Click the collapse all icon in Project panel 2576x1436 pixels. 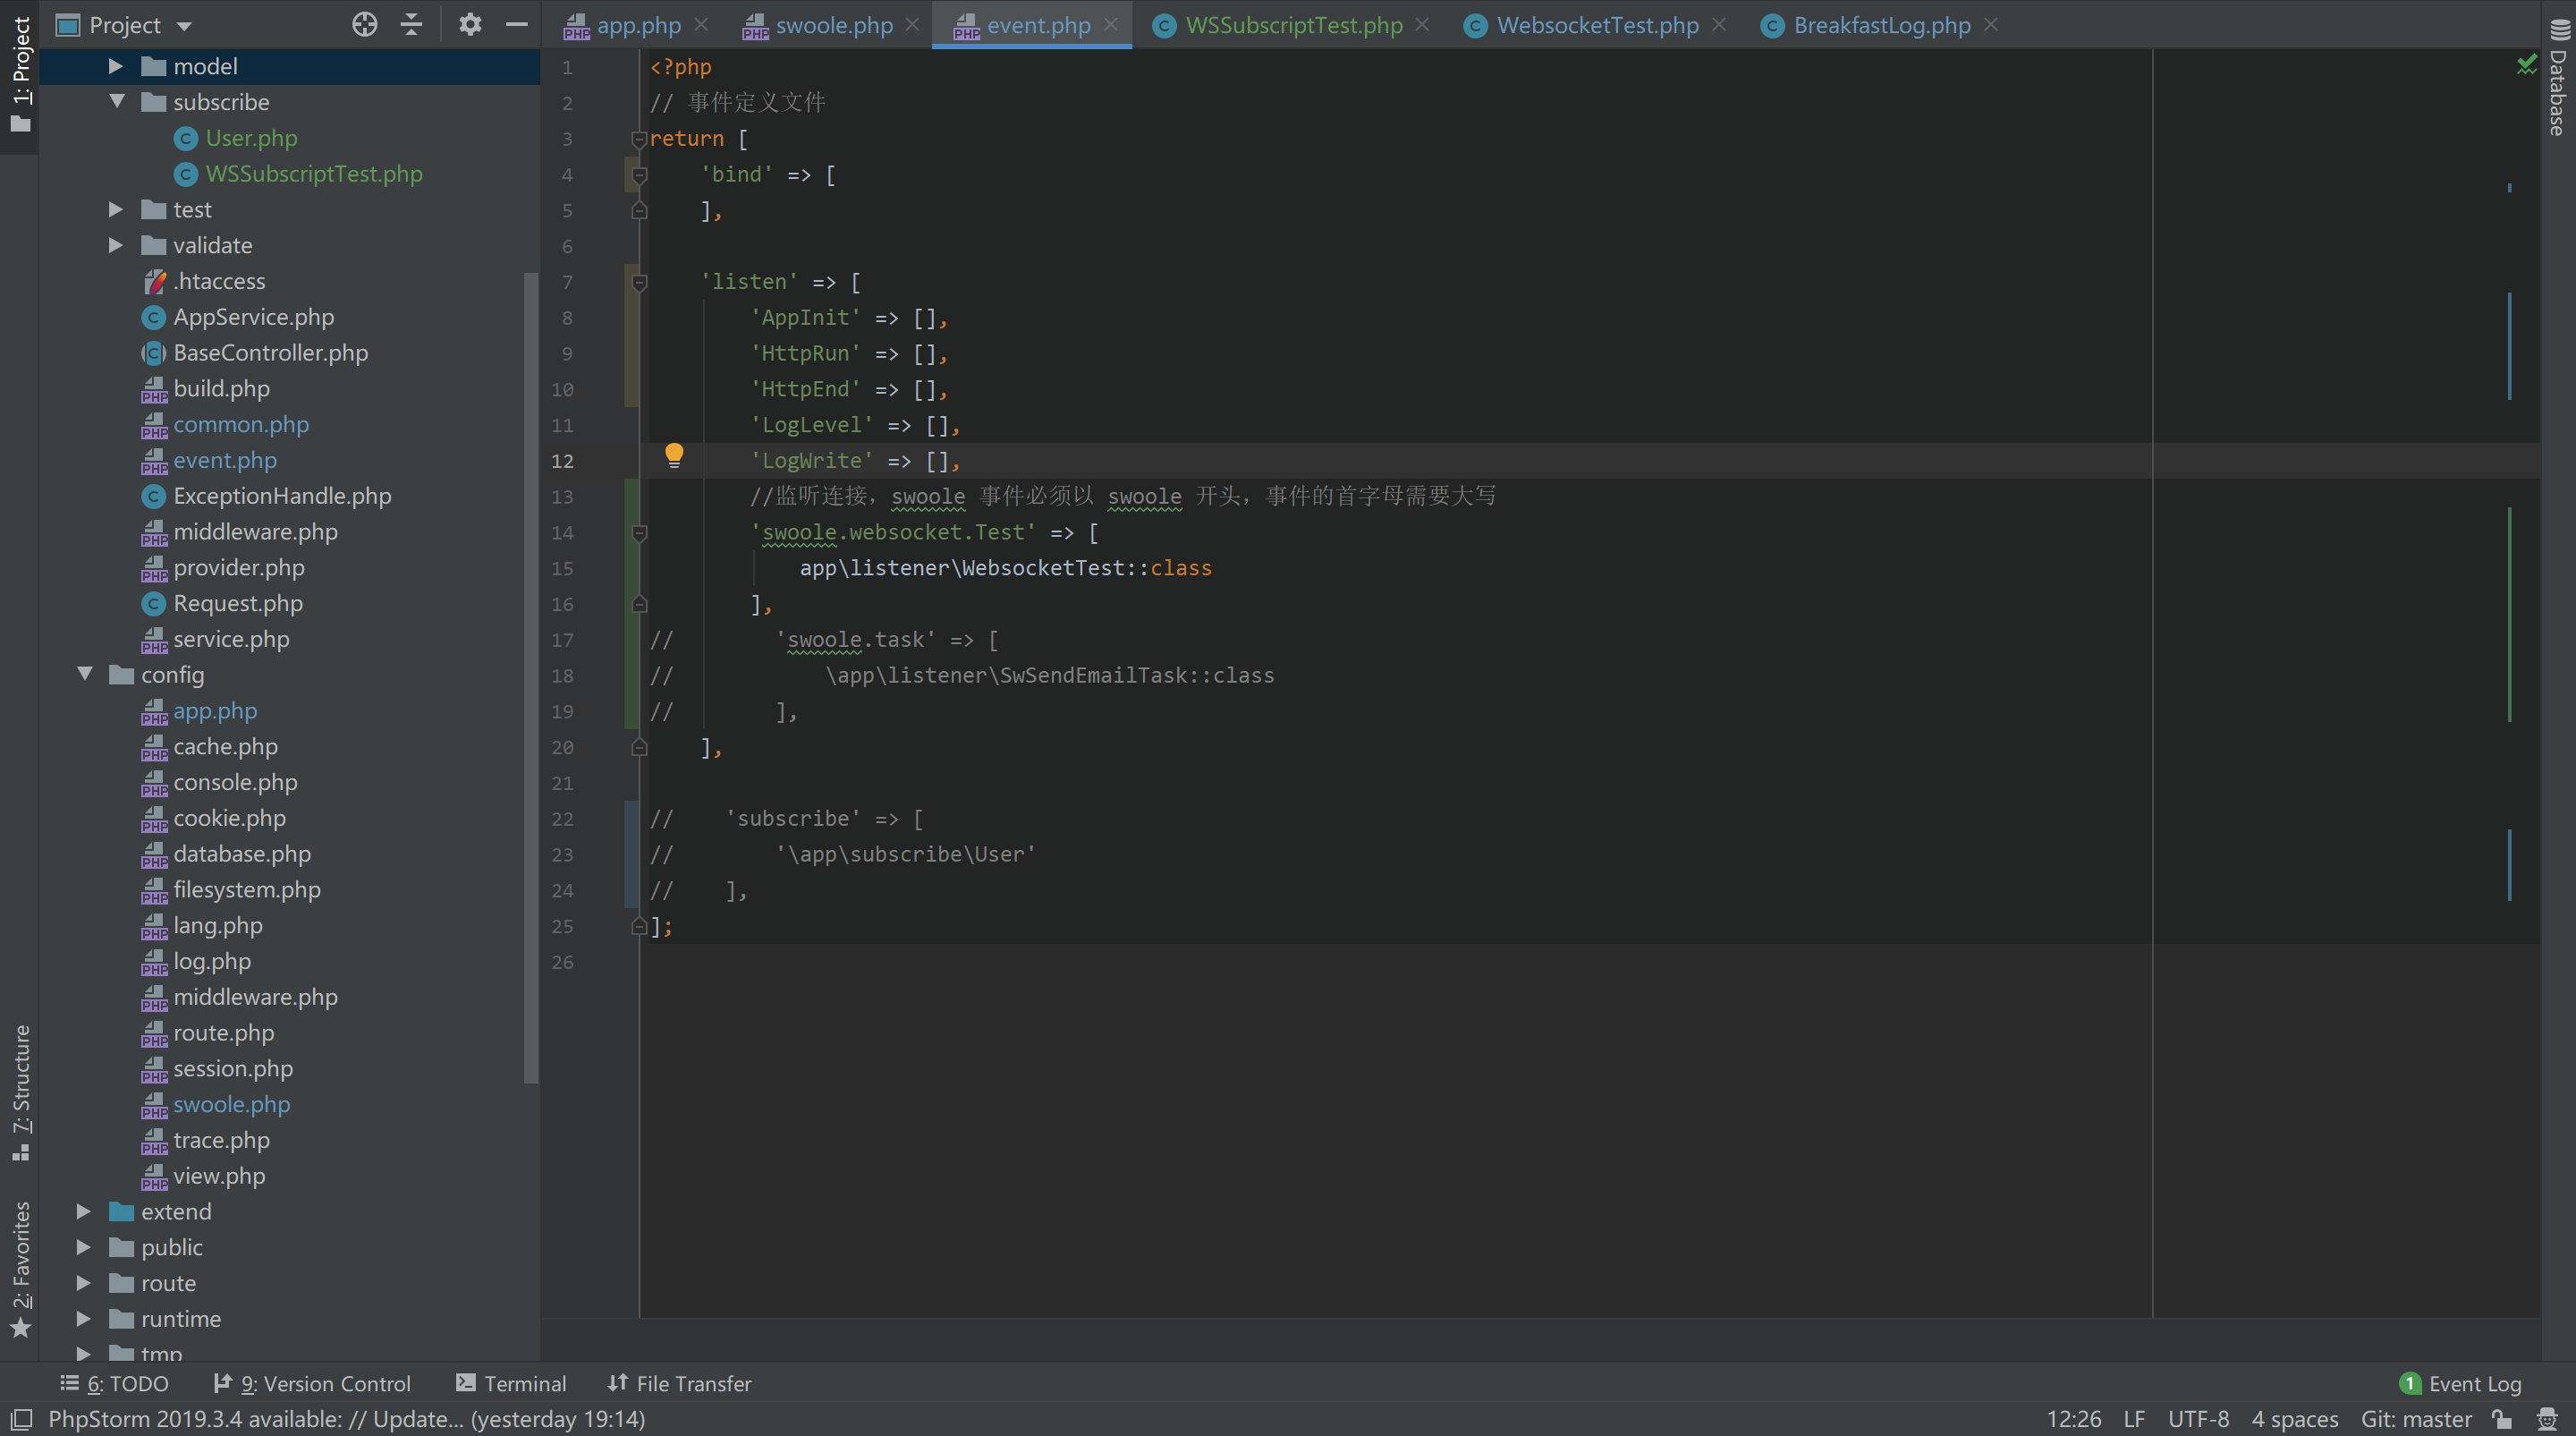pos(412,24)
